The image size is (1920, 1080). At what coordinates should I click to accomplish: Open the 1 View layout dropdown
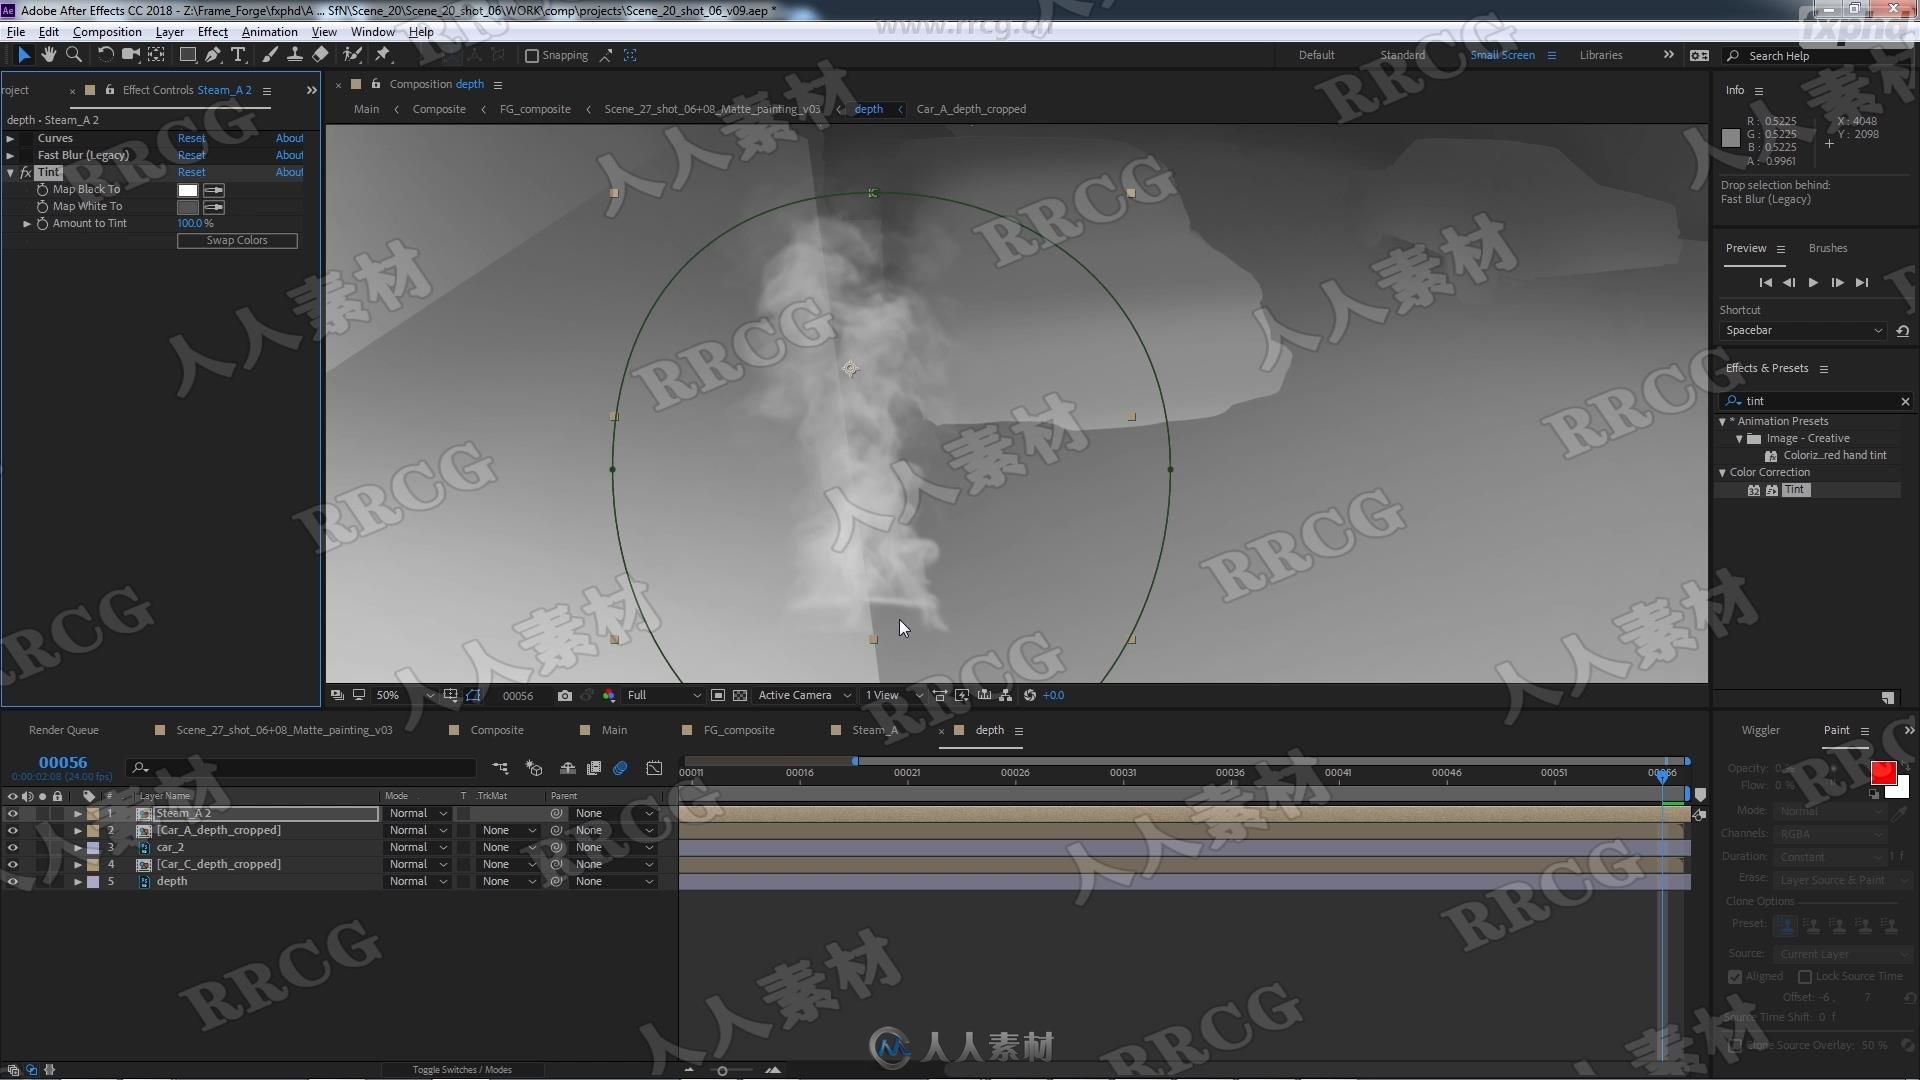[893, 695]
